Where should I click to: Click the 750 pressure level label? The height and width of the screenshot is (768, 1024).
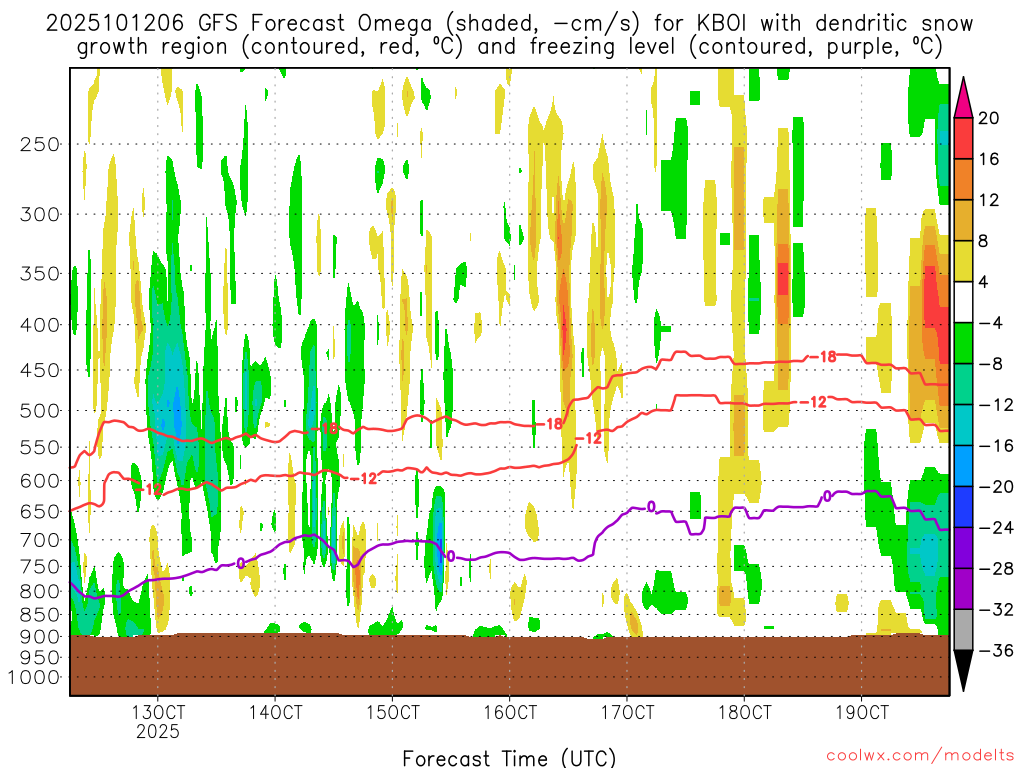40,567
